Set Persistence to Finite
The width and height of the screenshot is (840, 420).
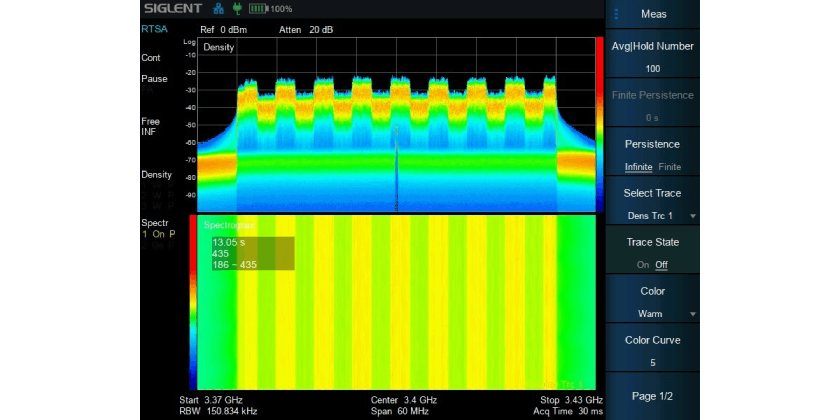[670, 167]
